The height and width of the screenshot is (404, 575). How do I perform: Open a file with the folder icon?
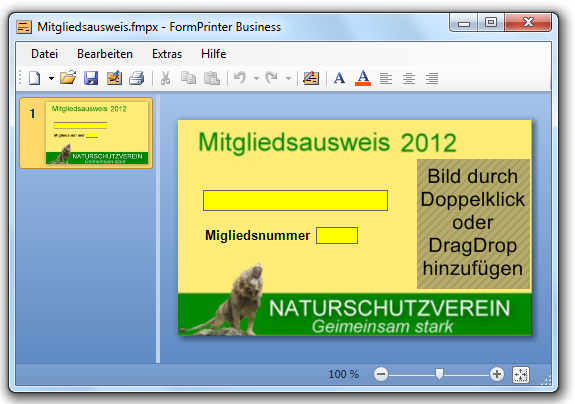(x=68, y=78)
